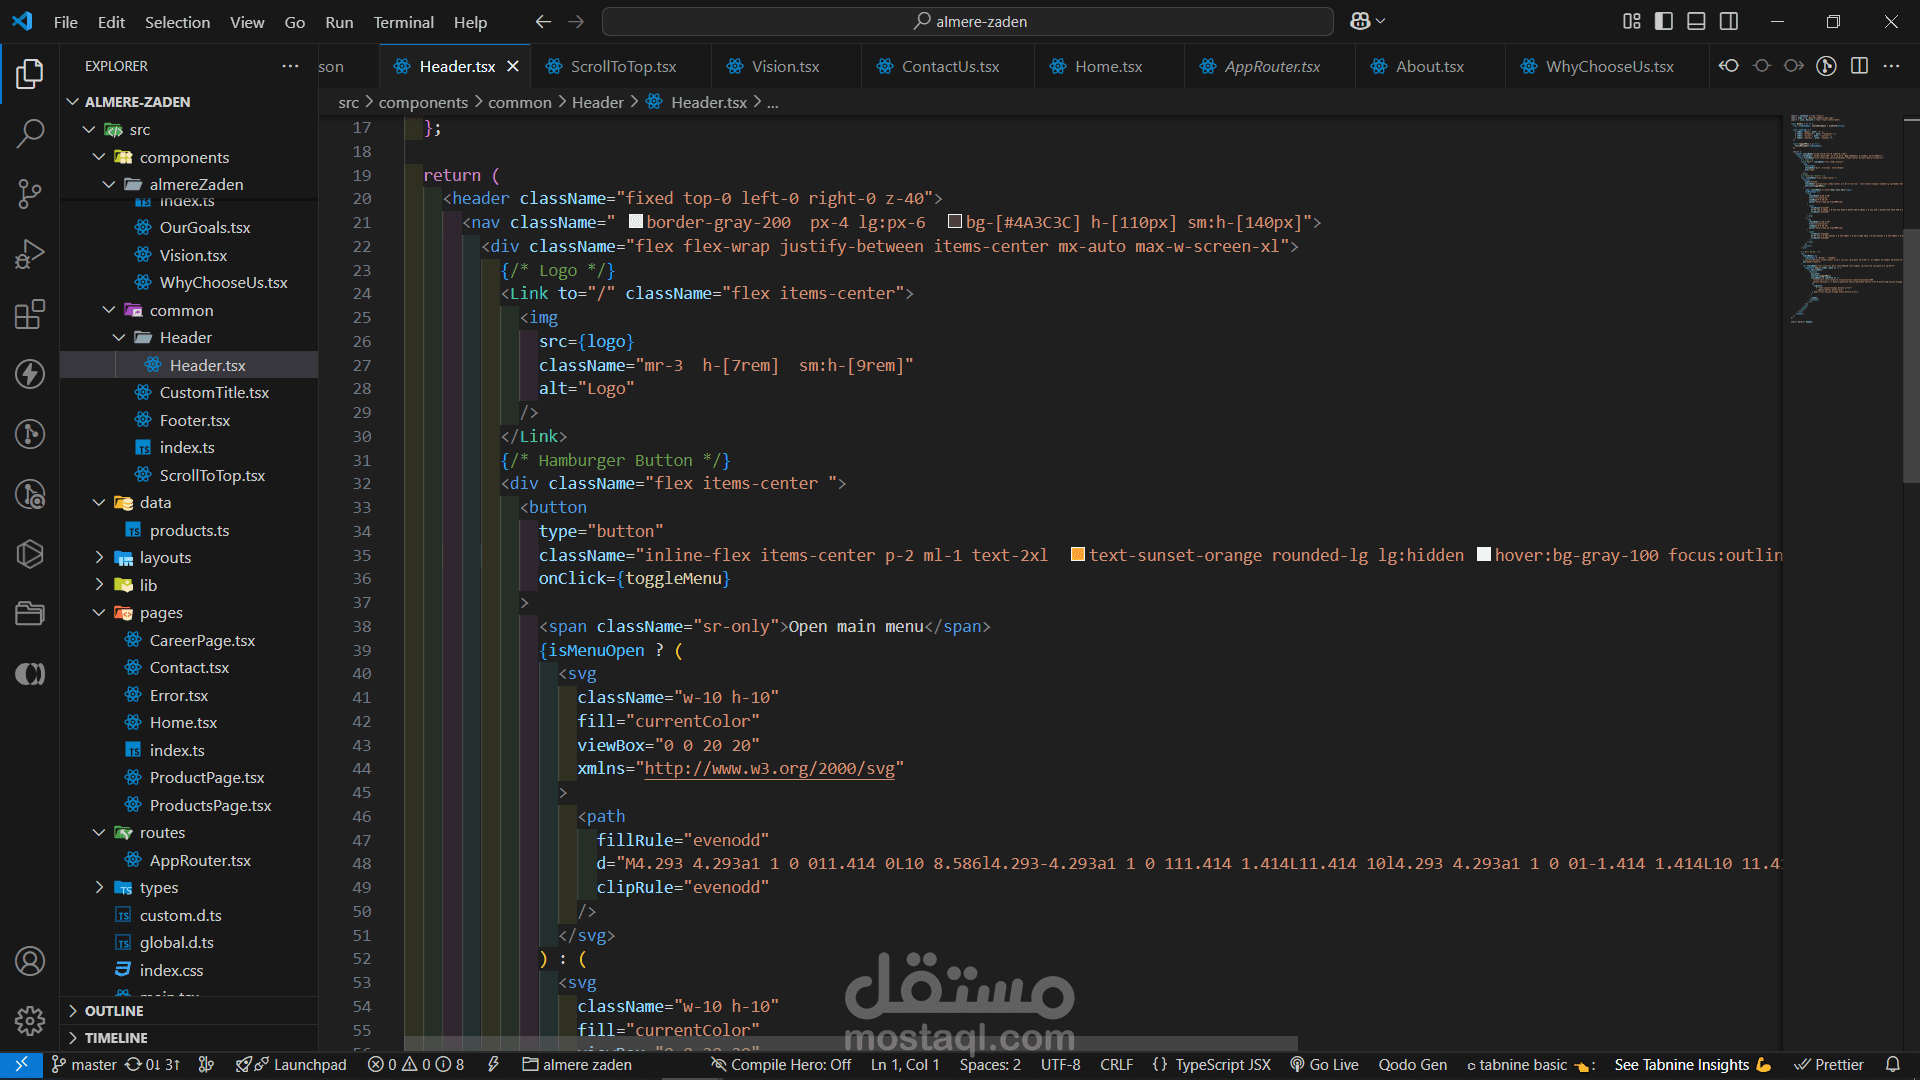The width and height of the screenshot is (1920, 1080).
Task: Open the Run and Debug view
Action: [x=30, y=254]
